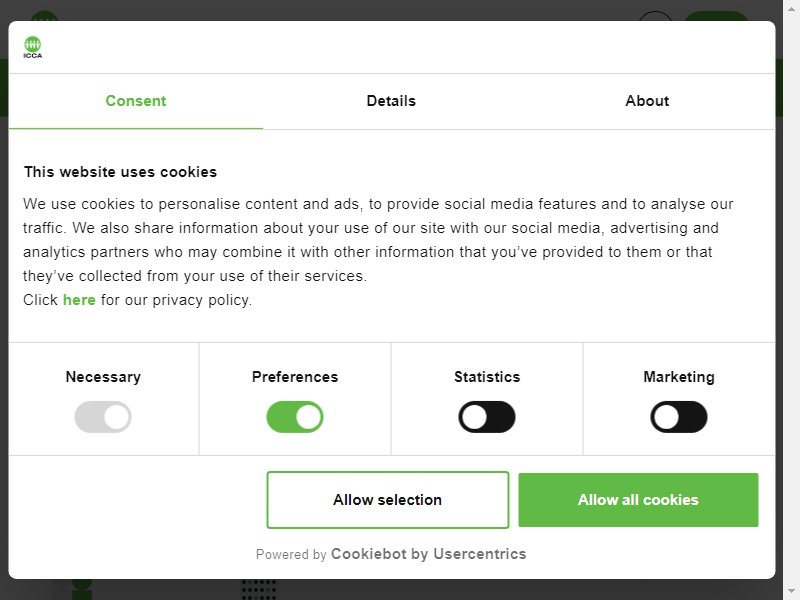Click the Preferences category label
Image resolution: width=800 pixels, height=600 pixels.
pyautogui.click(x=295, y=377)
